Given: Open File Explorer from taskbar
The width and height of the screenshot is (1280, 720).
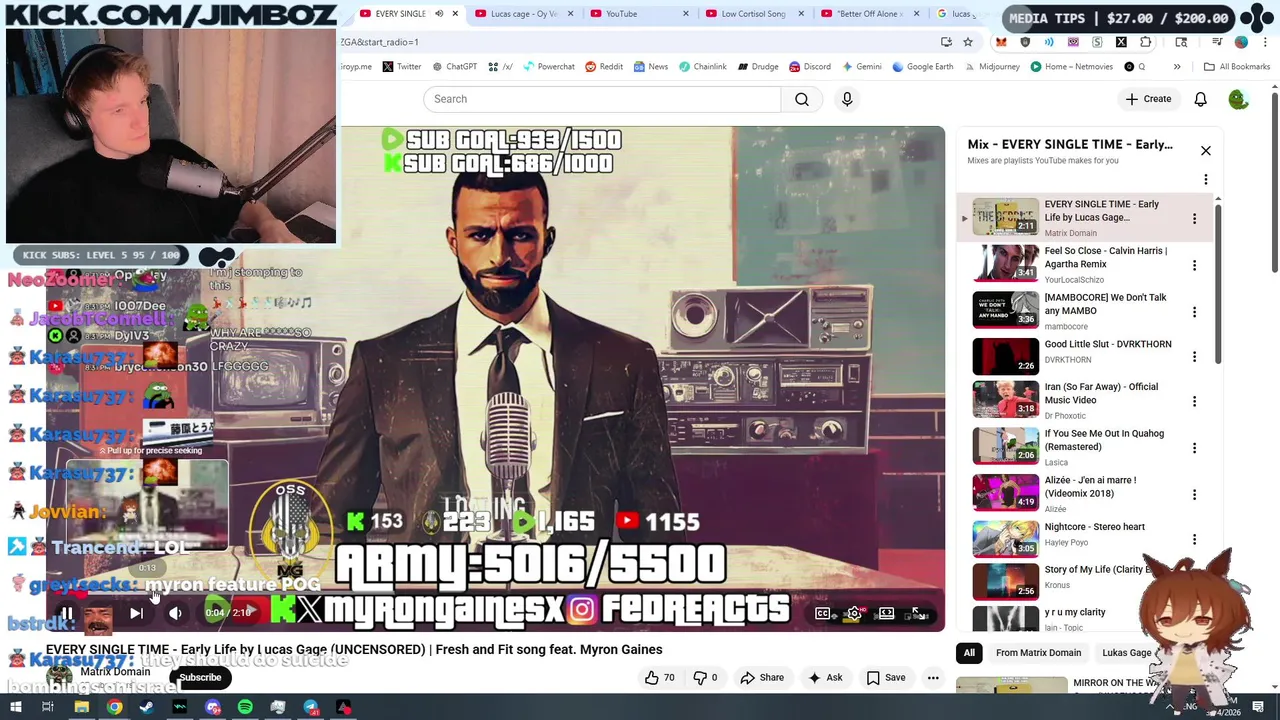Looking at the screenshot, I should (x=81, y=708).
